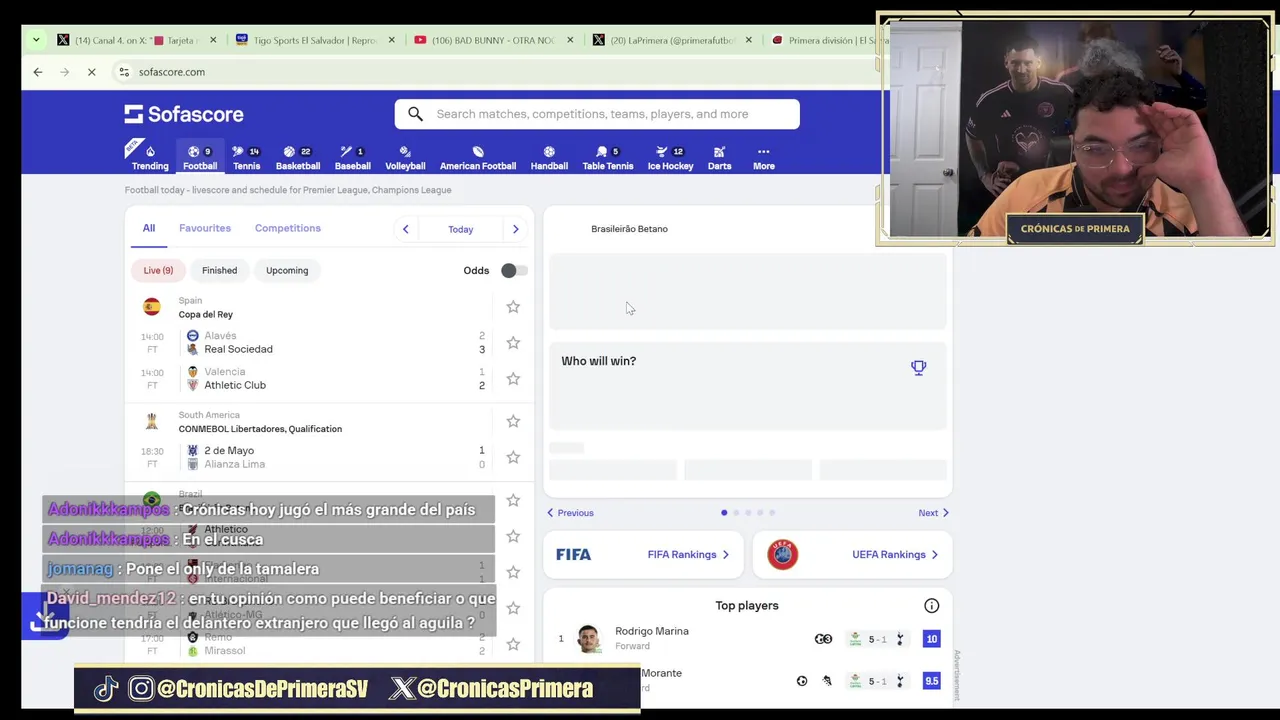Screen dimensions: 1280x720
Task: Select the All matches tab
Action: tap(148, 228)
